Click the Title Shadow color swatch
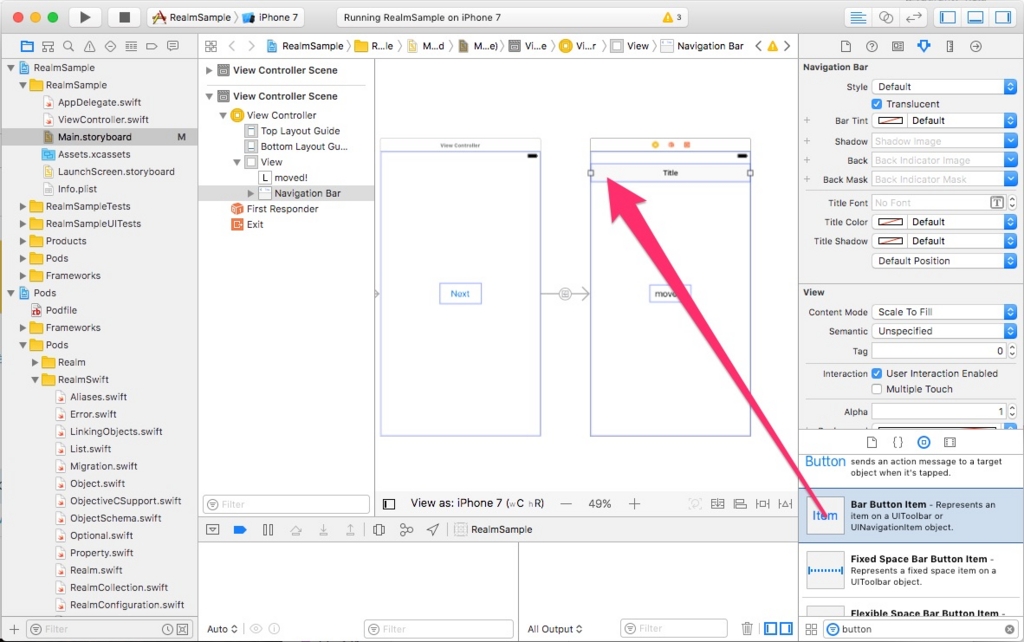The width and height of the screenshot is (1024, 642). [890, 241]
